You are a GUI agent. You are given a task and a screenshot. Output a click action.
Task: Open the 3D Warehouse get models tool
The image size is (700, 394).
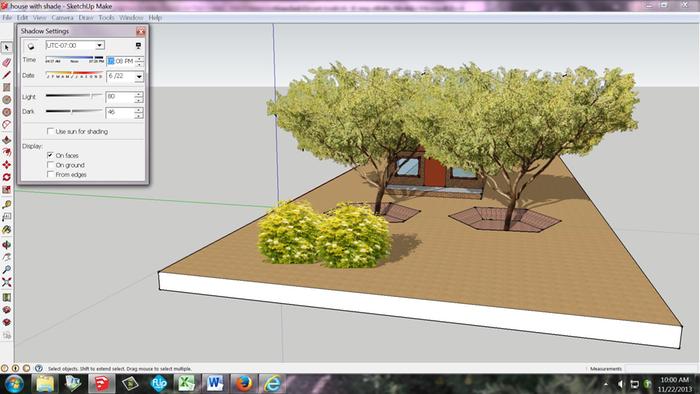pyautogui.click(x=6, y=309)
